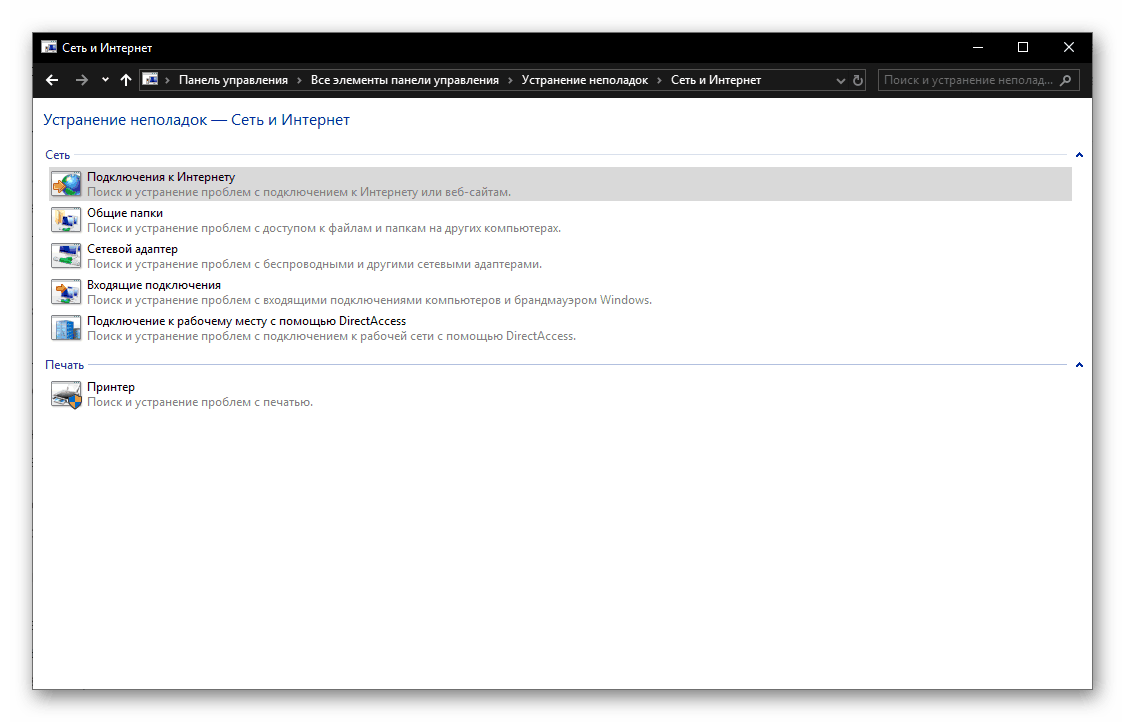Click the window icon in title bar
This screenshot has width=1125, height=722.
point(49,47)
